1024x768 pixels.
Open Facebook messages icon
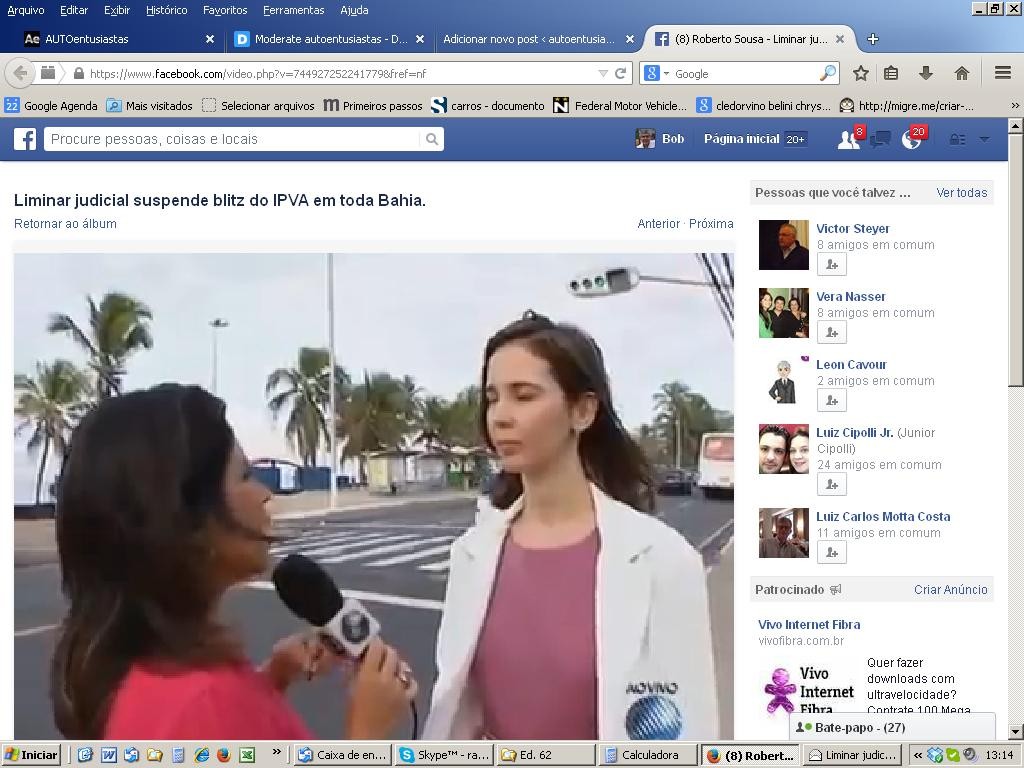(x=880, y=140)
